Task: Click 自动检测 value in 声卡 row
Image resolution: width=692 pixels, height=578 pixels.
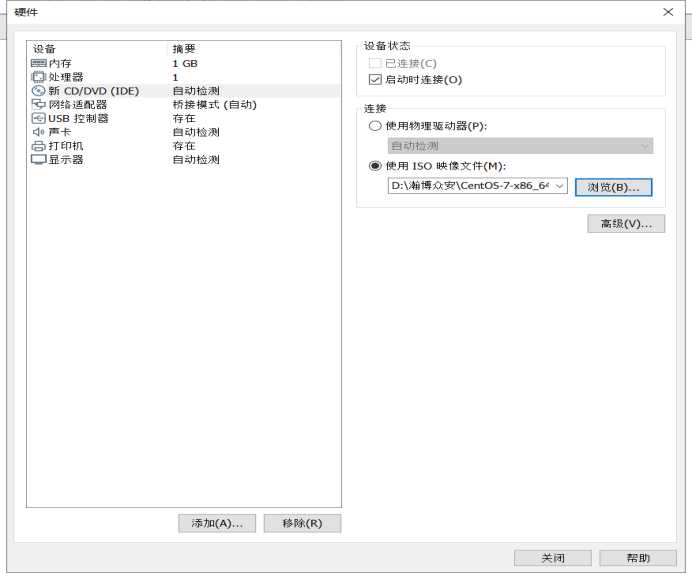Action: pos(196,132)
